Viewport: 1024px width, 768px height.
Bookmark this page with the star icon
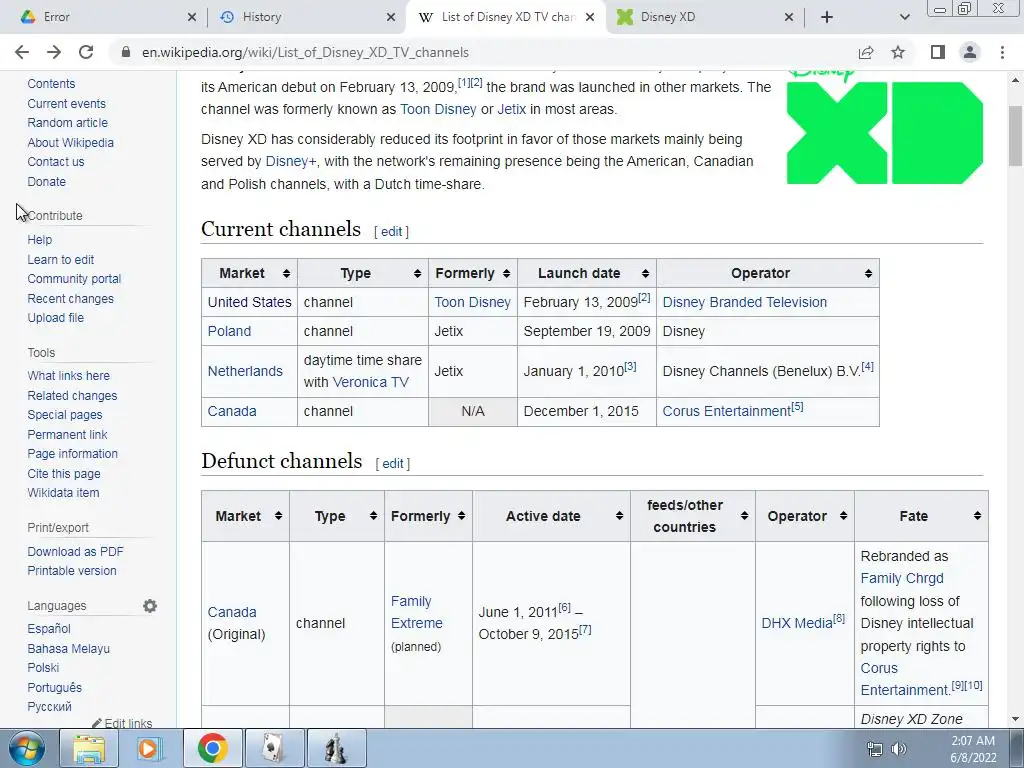pos(898,52)
